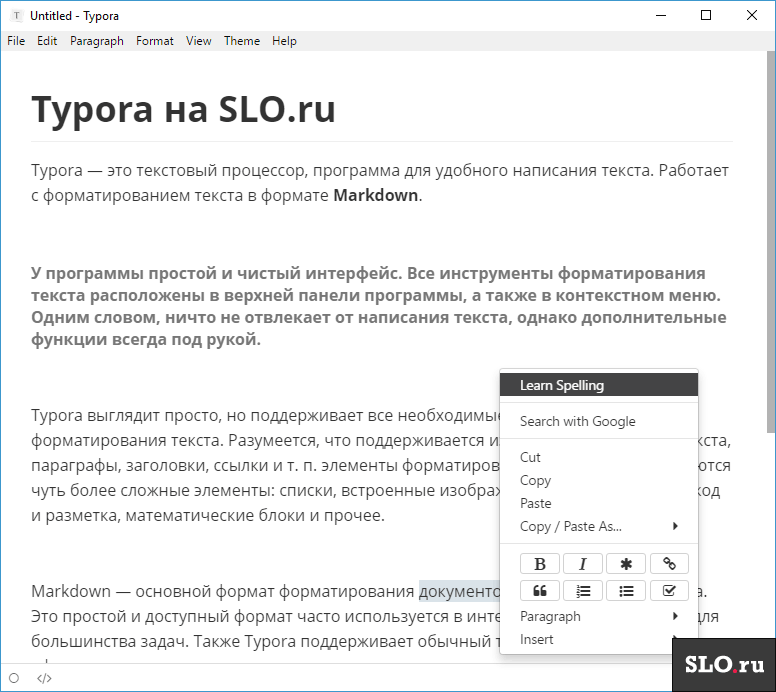
Task: Select Search with Google
Action: tap(599, 421)
